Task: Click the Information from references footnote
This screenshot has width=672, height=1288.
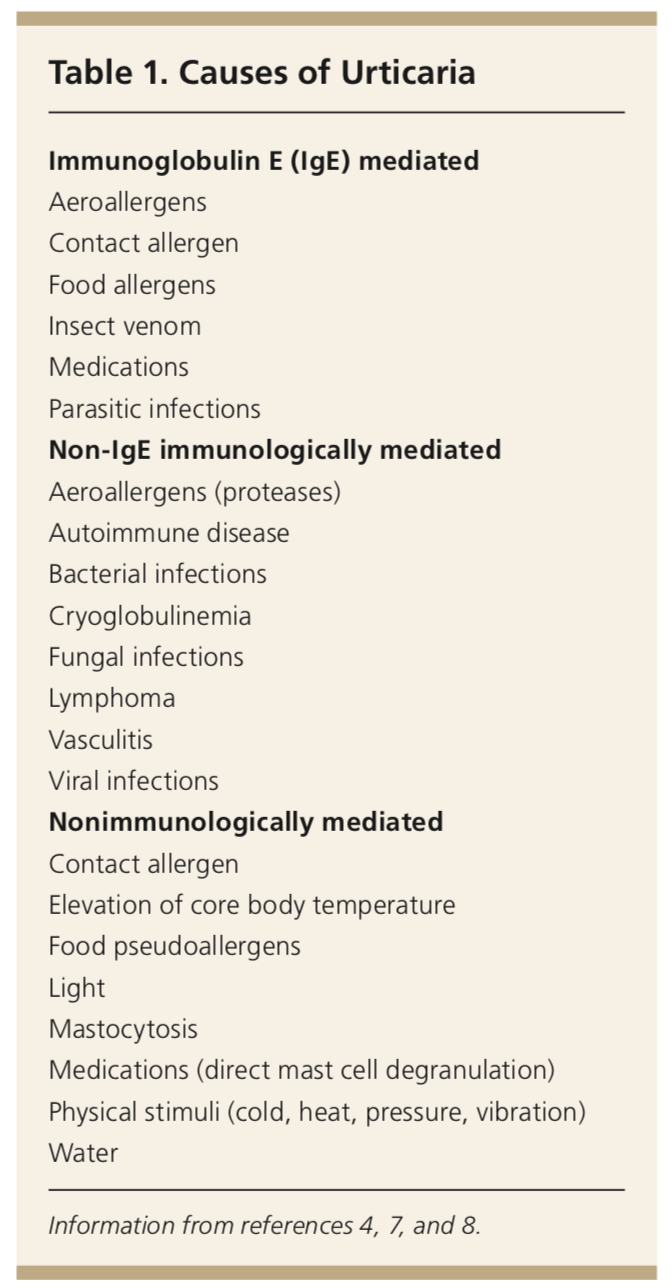Action: [x=265, y=1225]
